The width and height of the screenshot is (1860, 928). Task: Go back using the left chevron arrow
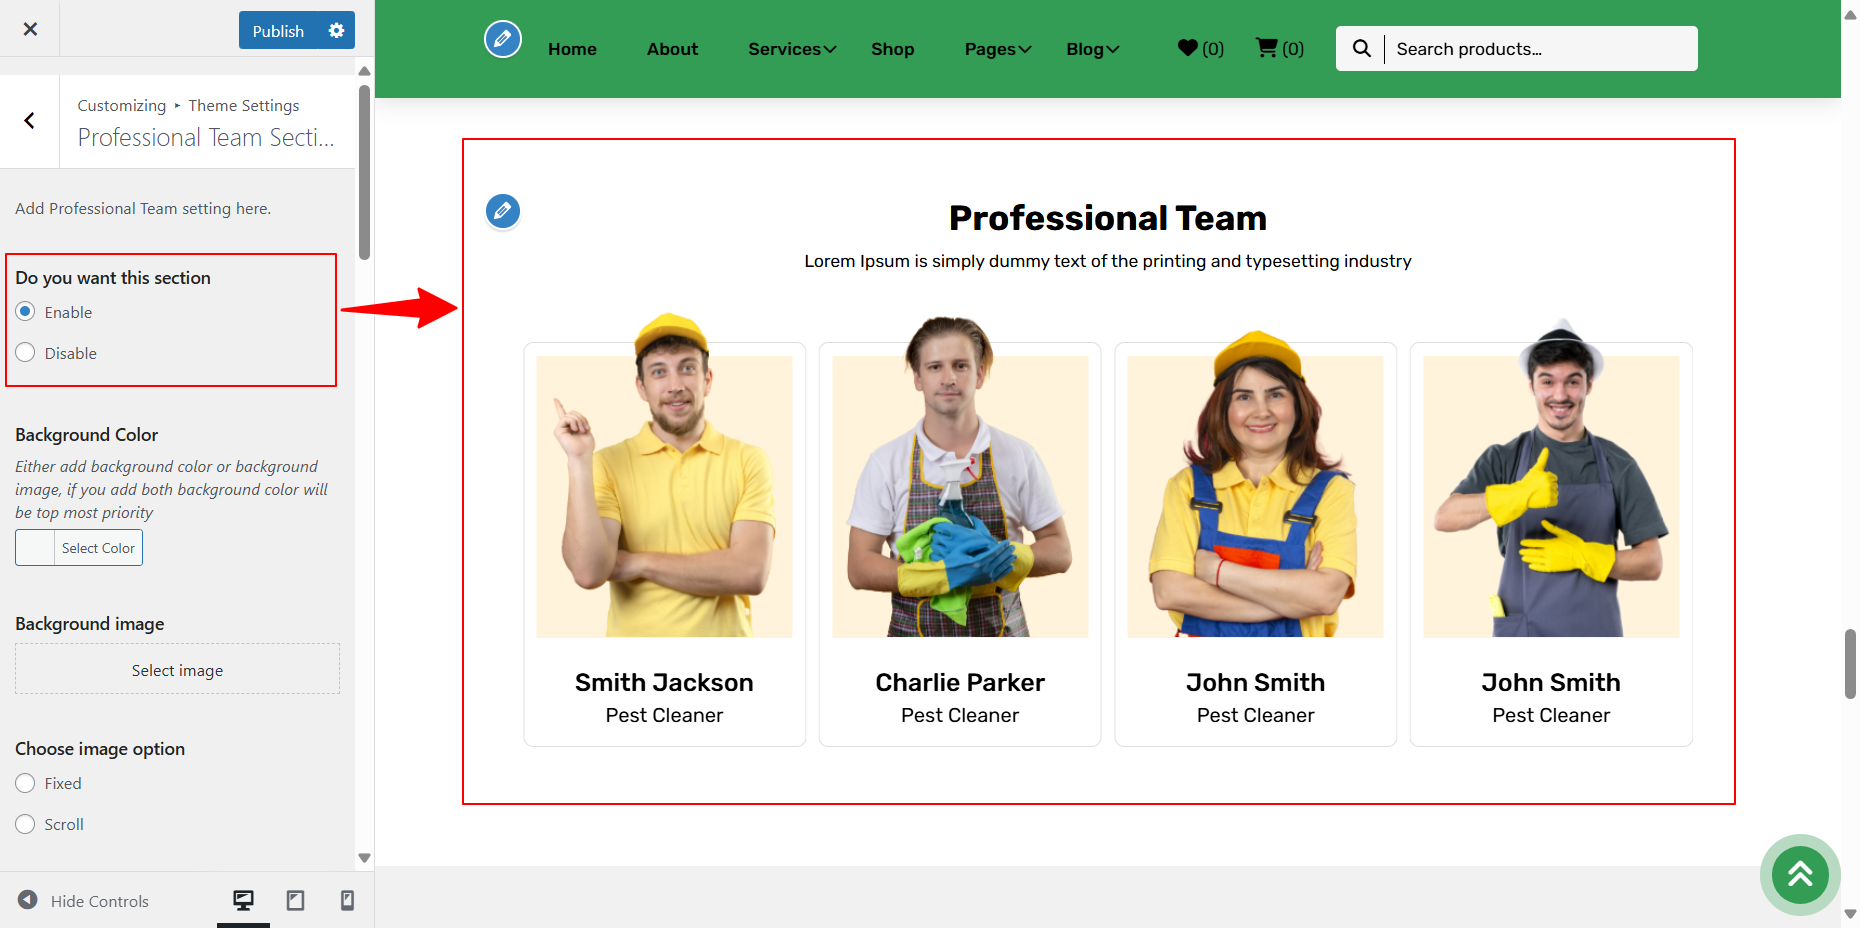click(30, 121)
